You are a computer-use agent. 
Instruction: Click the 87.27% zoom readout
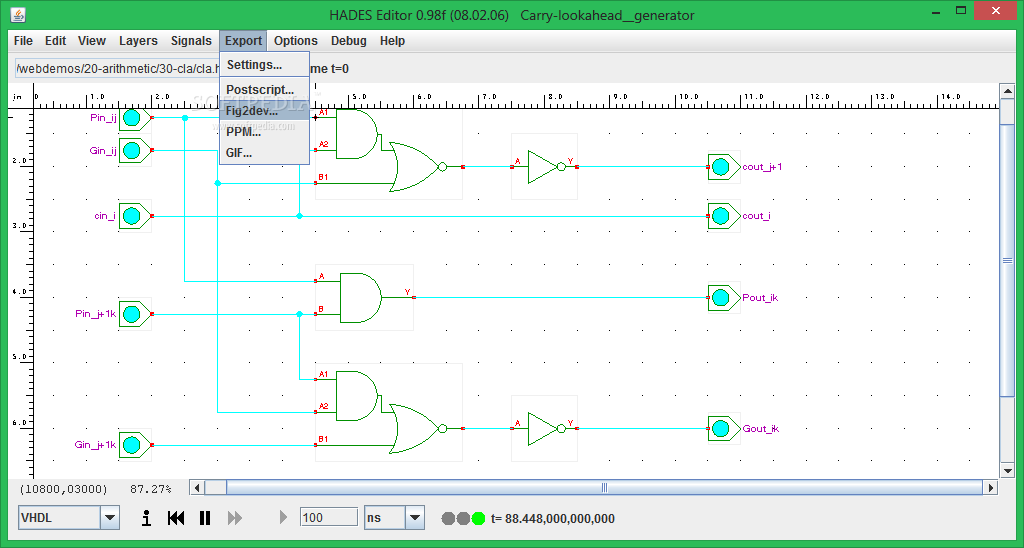coord(150,489)
